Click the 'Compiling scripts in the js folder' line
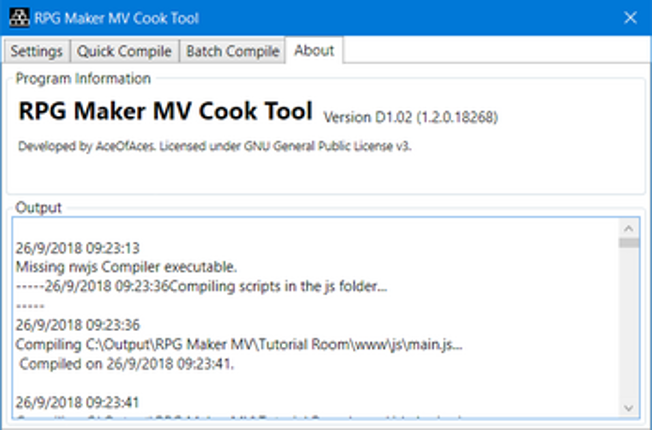Image resolution: width=652 pixels, height=430 pixels. (x=202, y=286)
